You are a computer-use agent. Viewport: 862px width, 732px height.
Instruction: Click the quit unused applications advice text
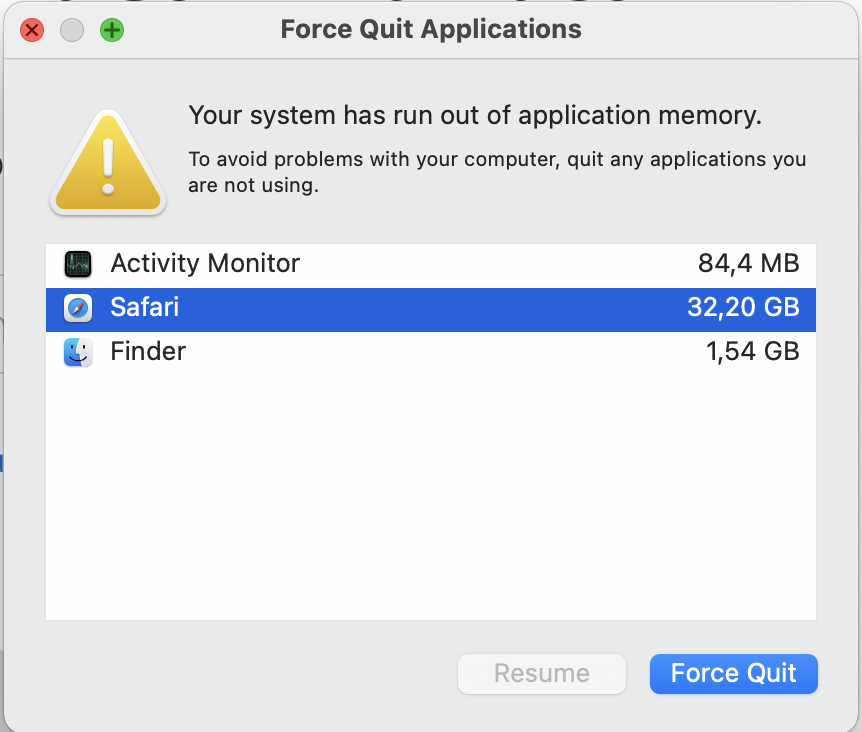click(497, 172)
